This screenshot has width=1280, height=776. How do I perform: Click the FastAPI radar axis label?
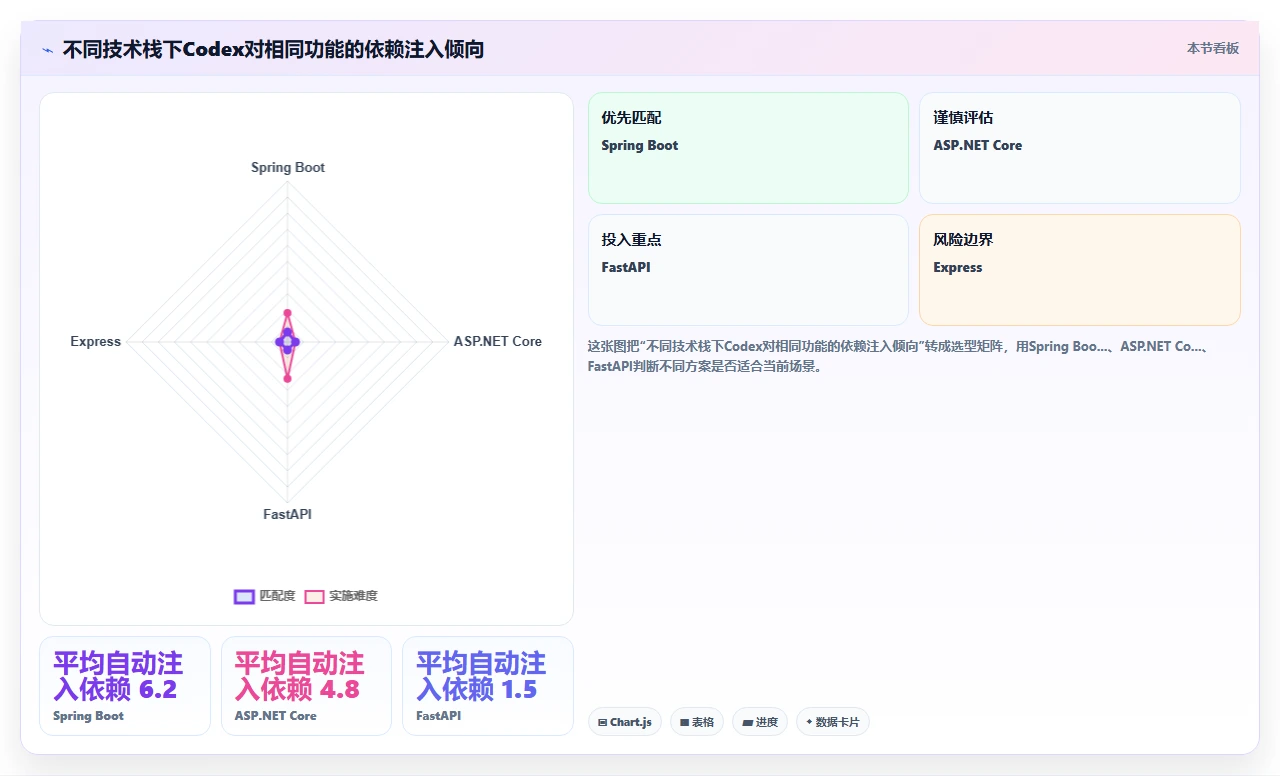288,514
